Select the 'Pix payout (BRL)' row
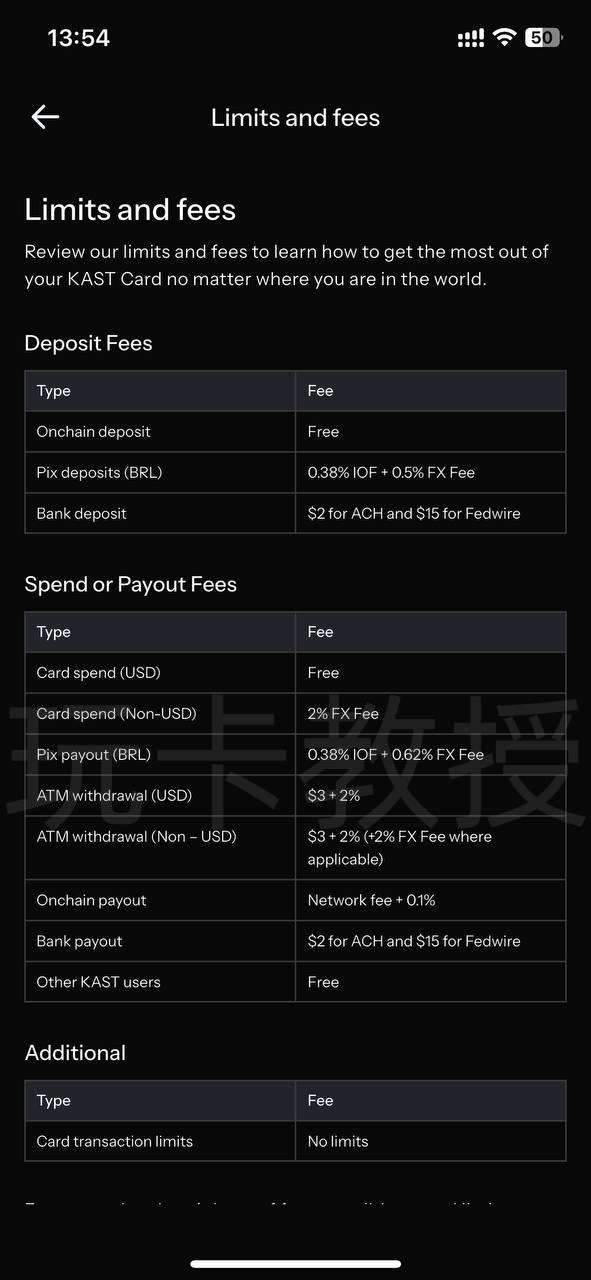 295,755
